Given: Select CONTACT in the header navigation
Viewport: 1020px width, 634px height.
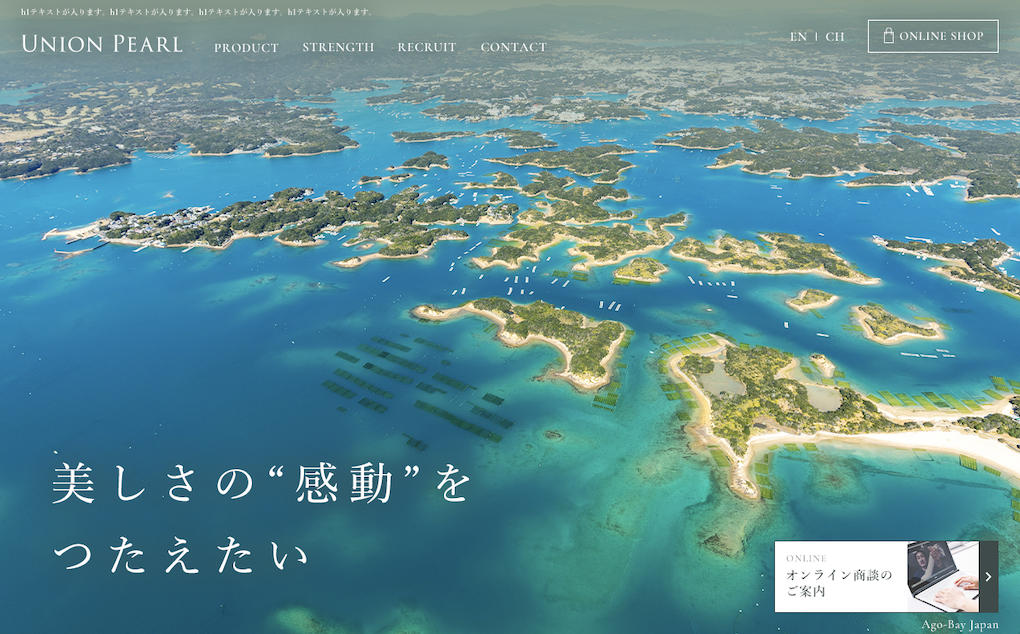Looking at the screenshot, I should (x=513, y=47).
